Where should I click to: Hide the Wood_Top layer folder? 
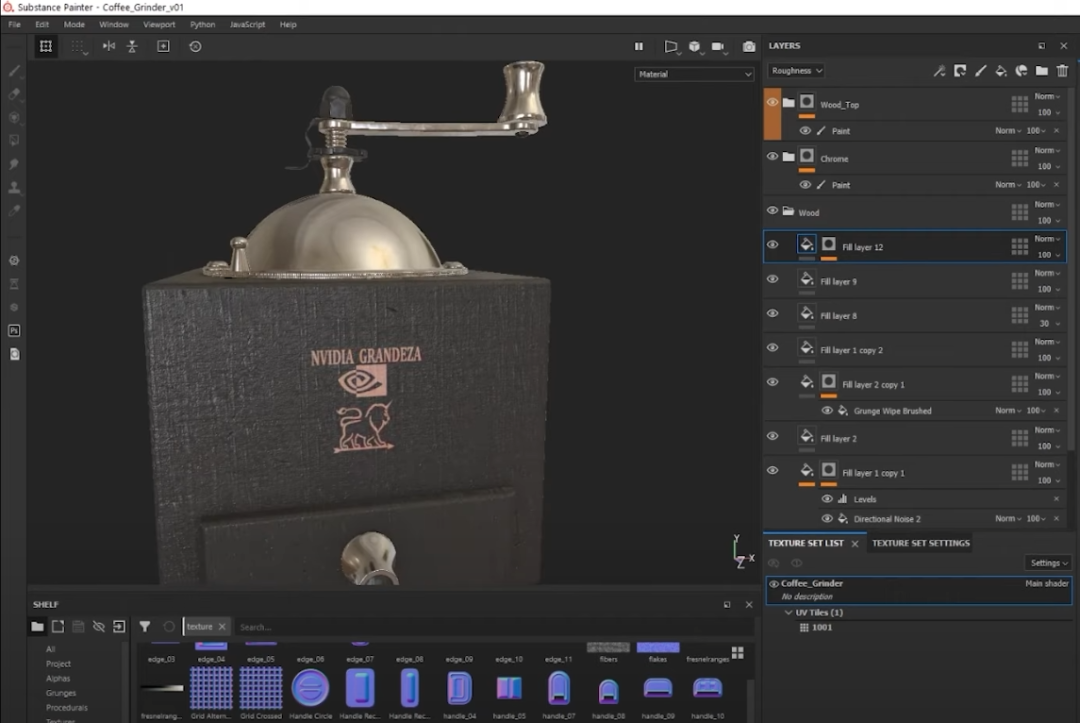click(772, 102)
